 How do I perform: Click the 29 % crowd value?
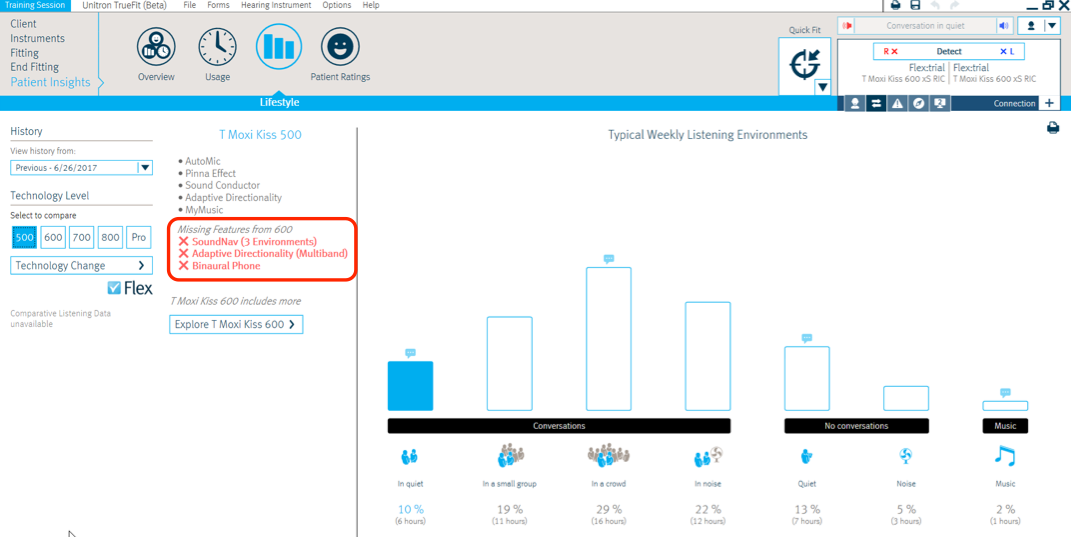tap(609, 509)
